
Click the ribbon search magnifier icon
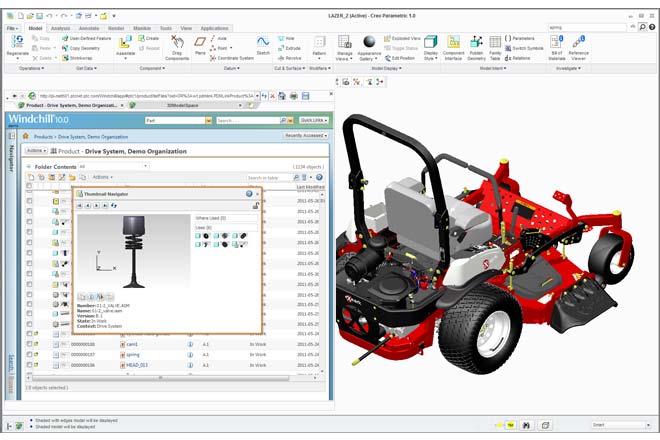[x=642, y=27]
